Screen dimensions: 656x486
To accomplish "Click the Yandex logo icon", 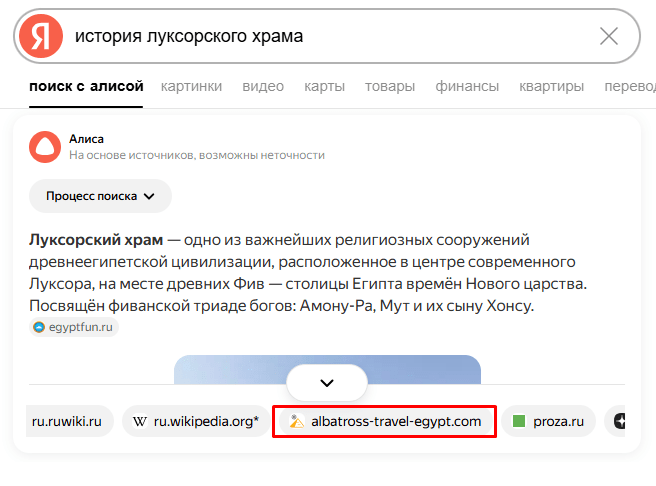I will coord(40,36).
